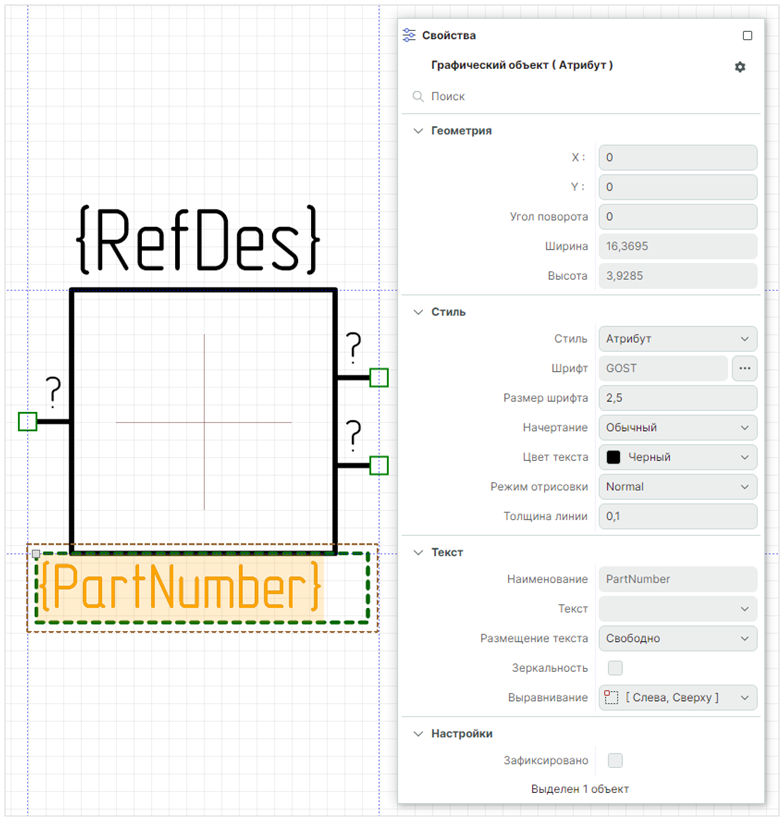The width and height of the screenshot is (784, 823).
Task: Select the left pin green square endpoint
Action: click(28, 422)
